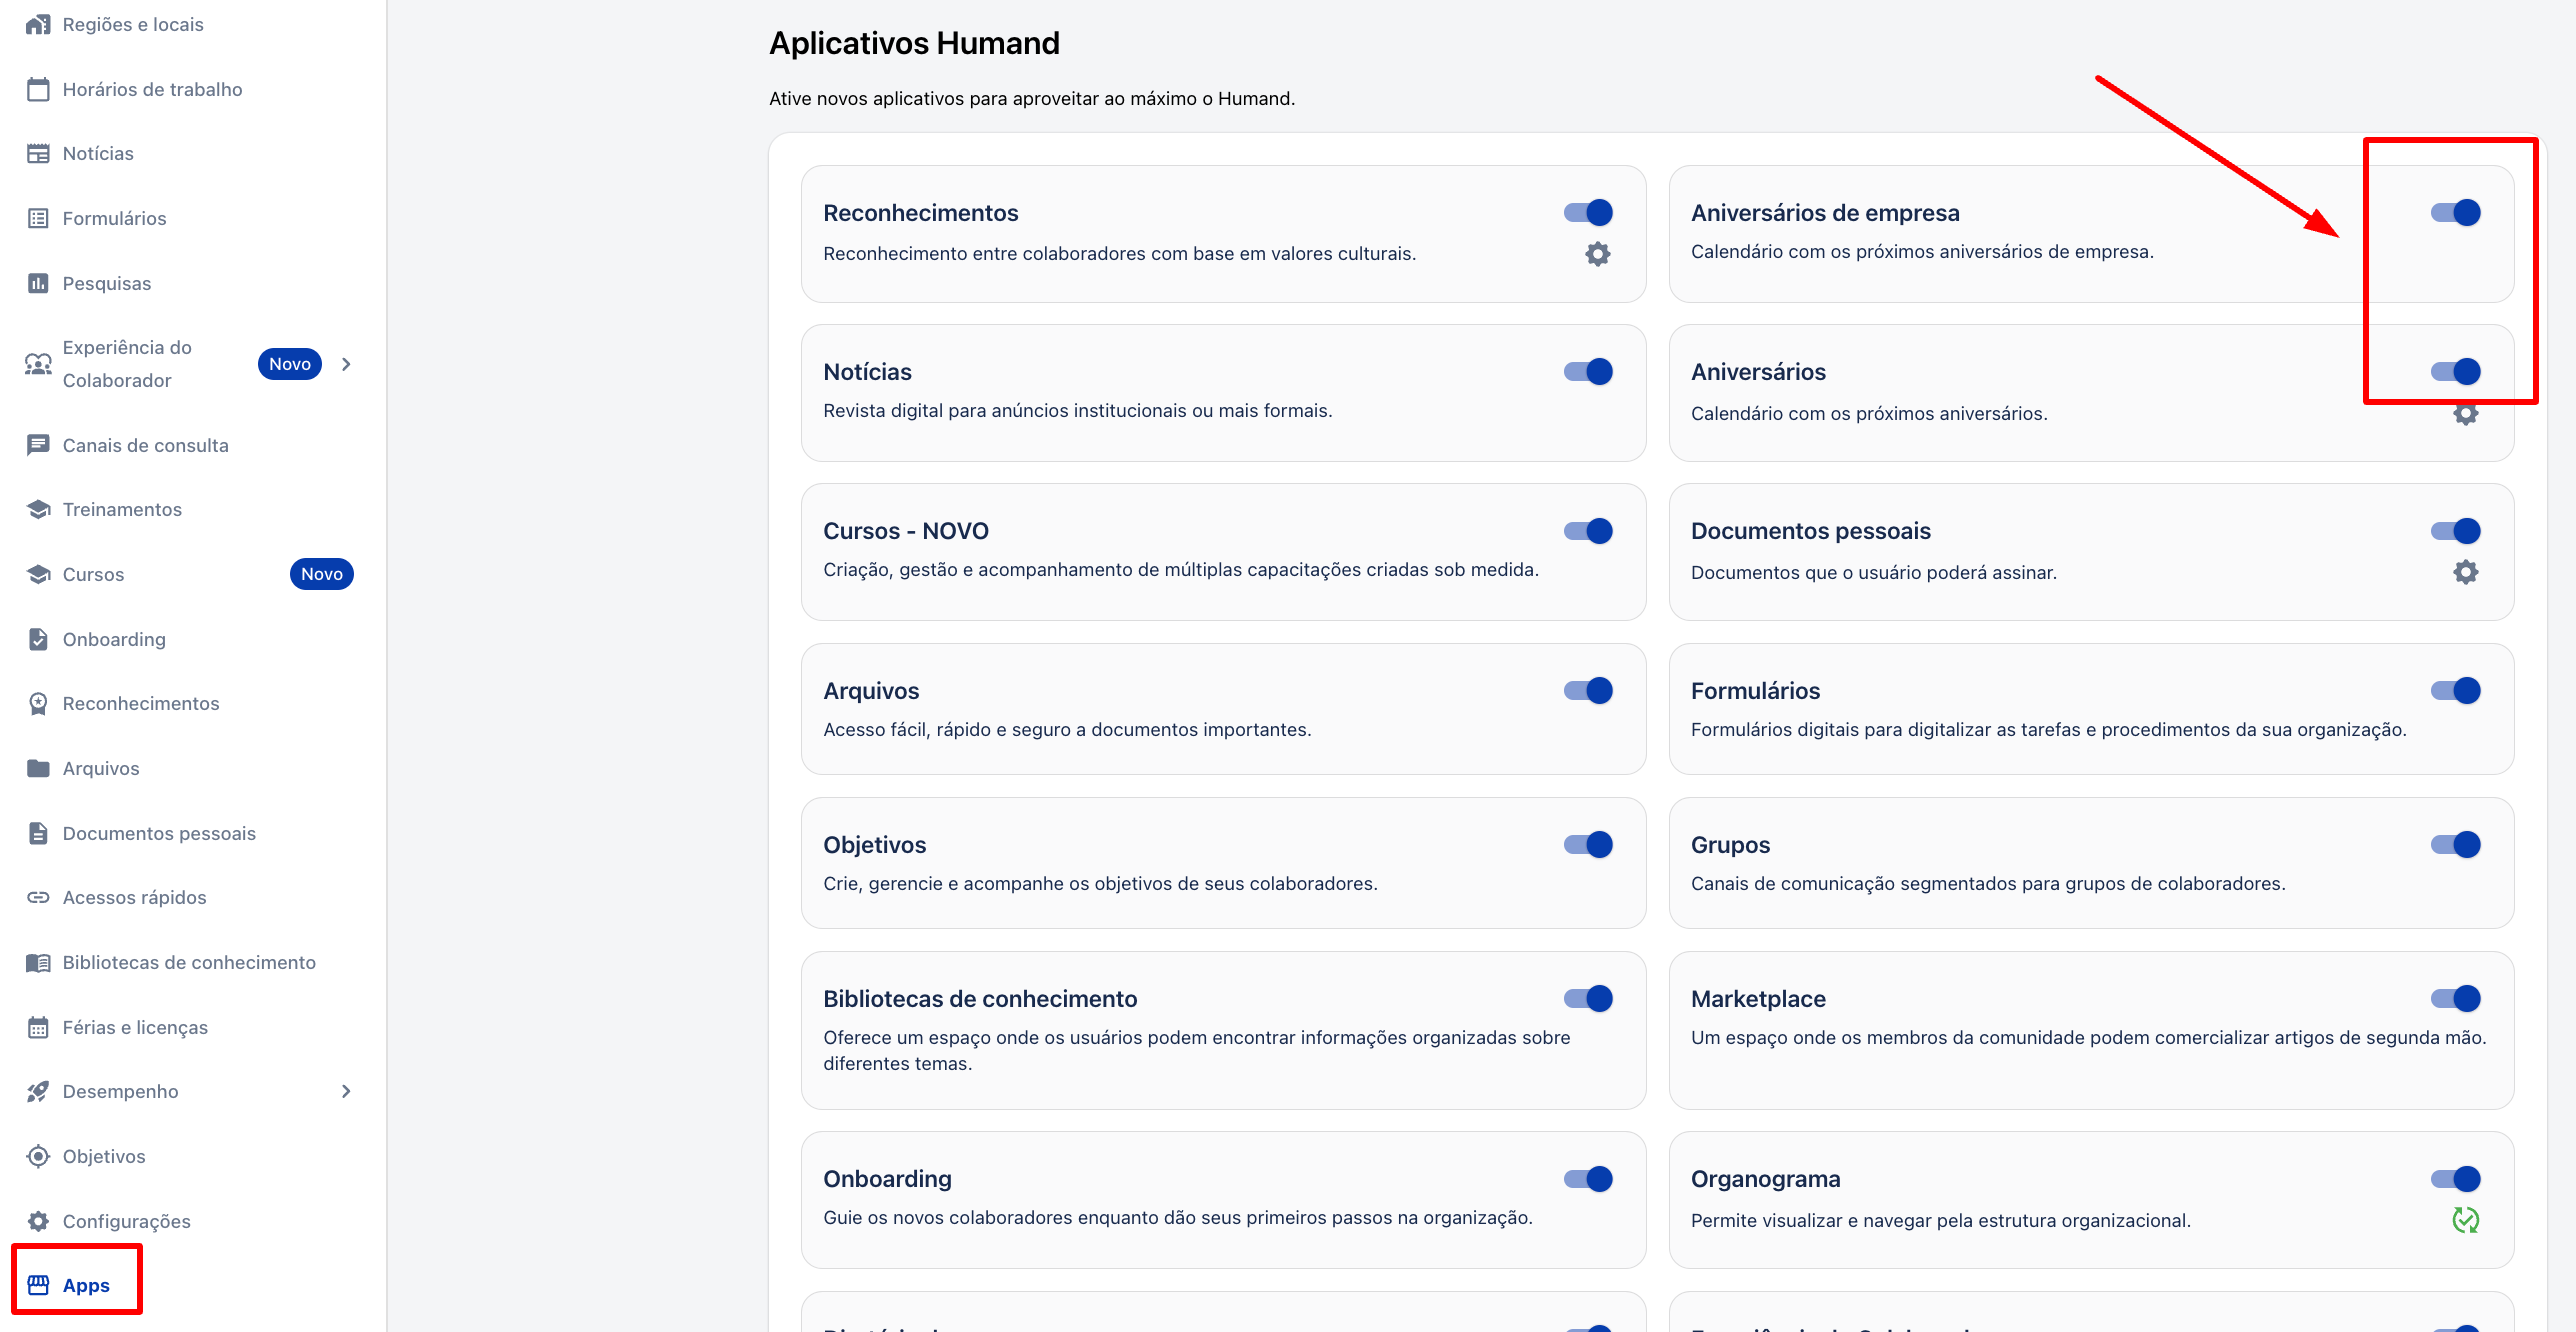Click the green sync icon on Organograma card
This screenshot has width=2576, height=1332.
(2466, 1220)
